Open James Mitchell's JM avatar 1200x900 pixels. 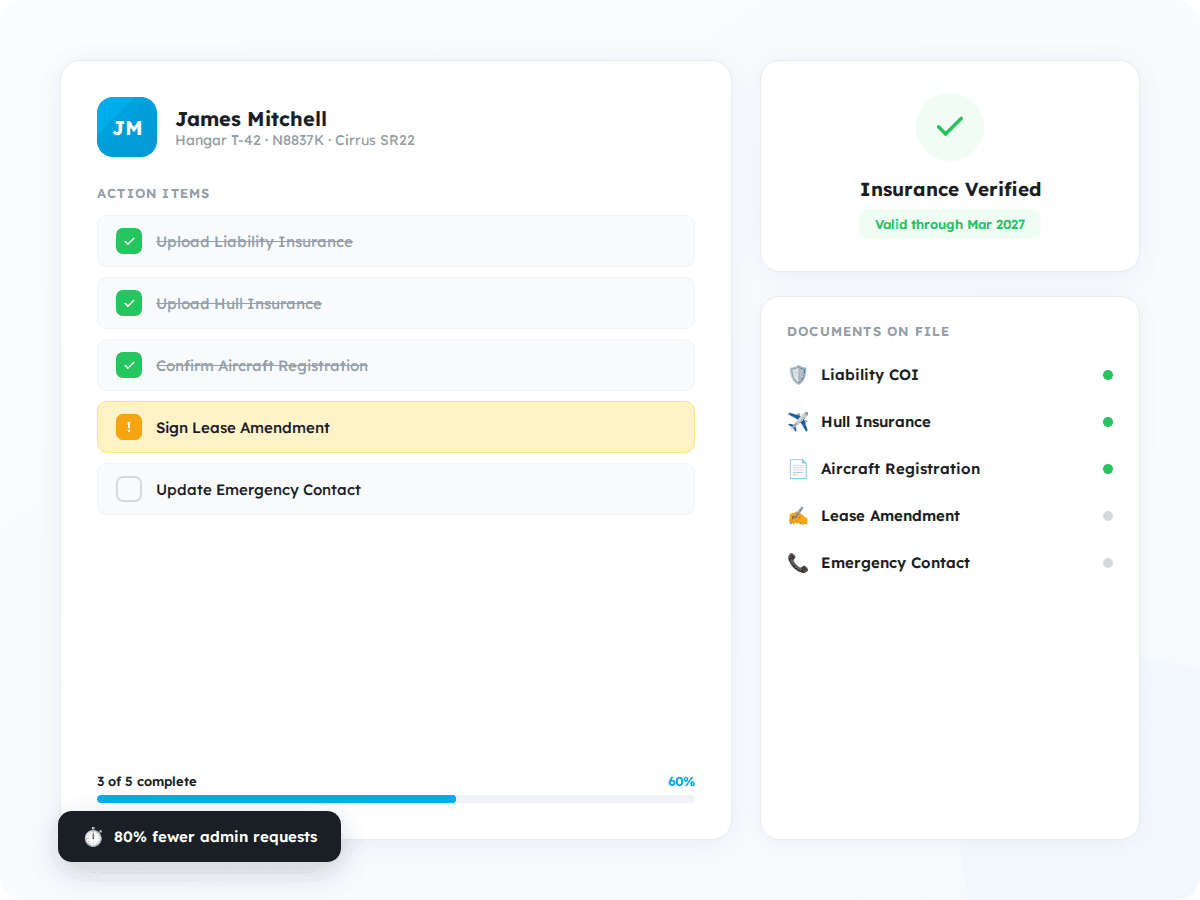tap(127, 127)
